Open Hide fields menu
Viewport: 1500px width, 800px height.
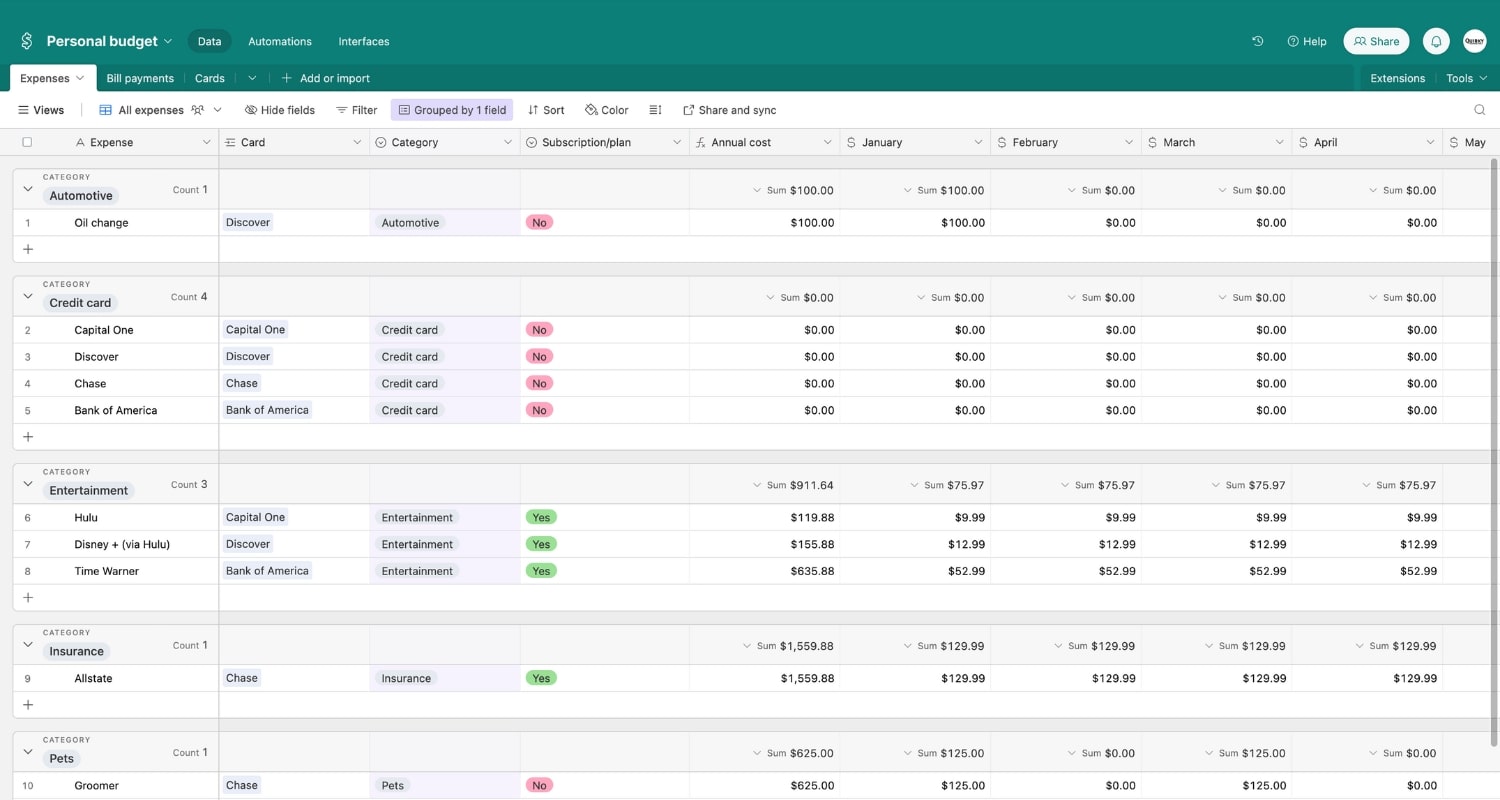[280, 110]
